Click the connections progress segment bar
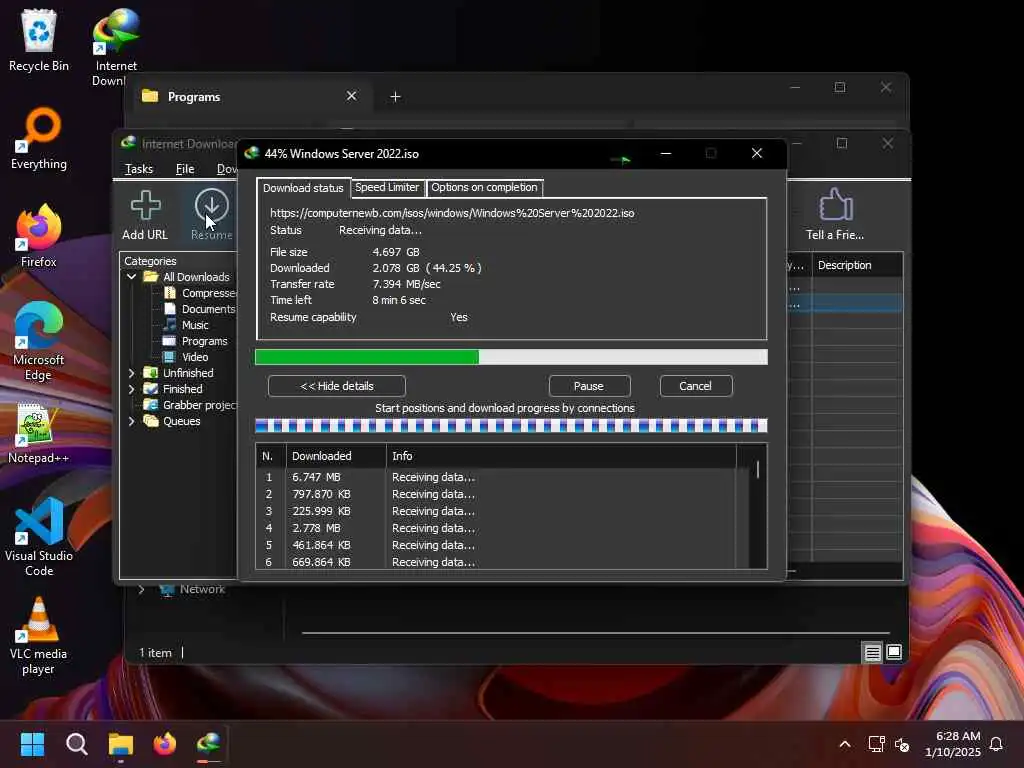Viewport: 1024px width, 768px height. pyautogui.click(x=511, y=426)
